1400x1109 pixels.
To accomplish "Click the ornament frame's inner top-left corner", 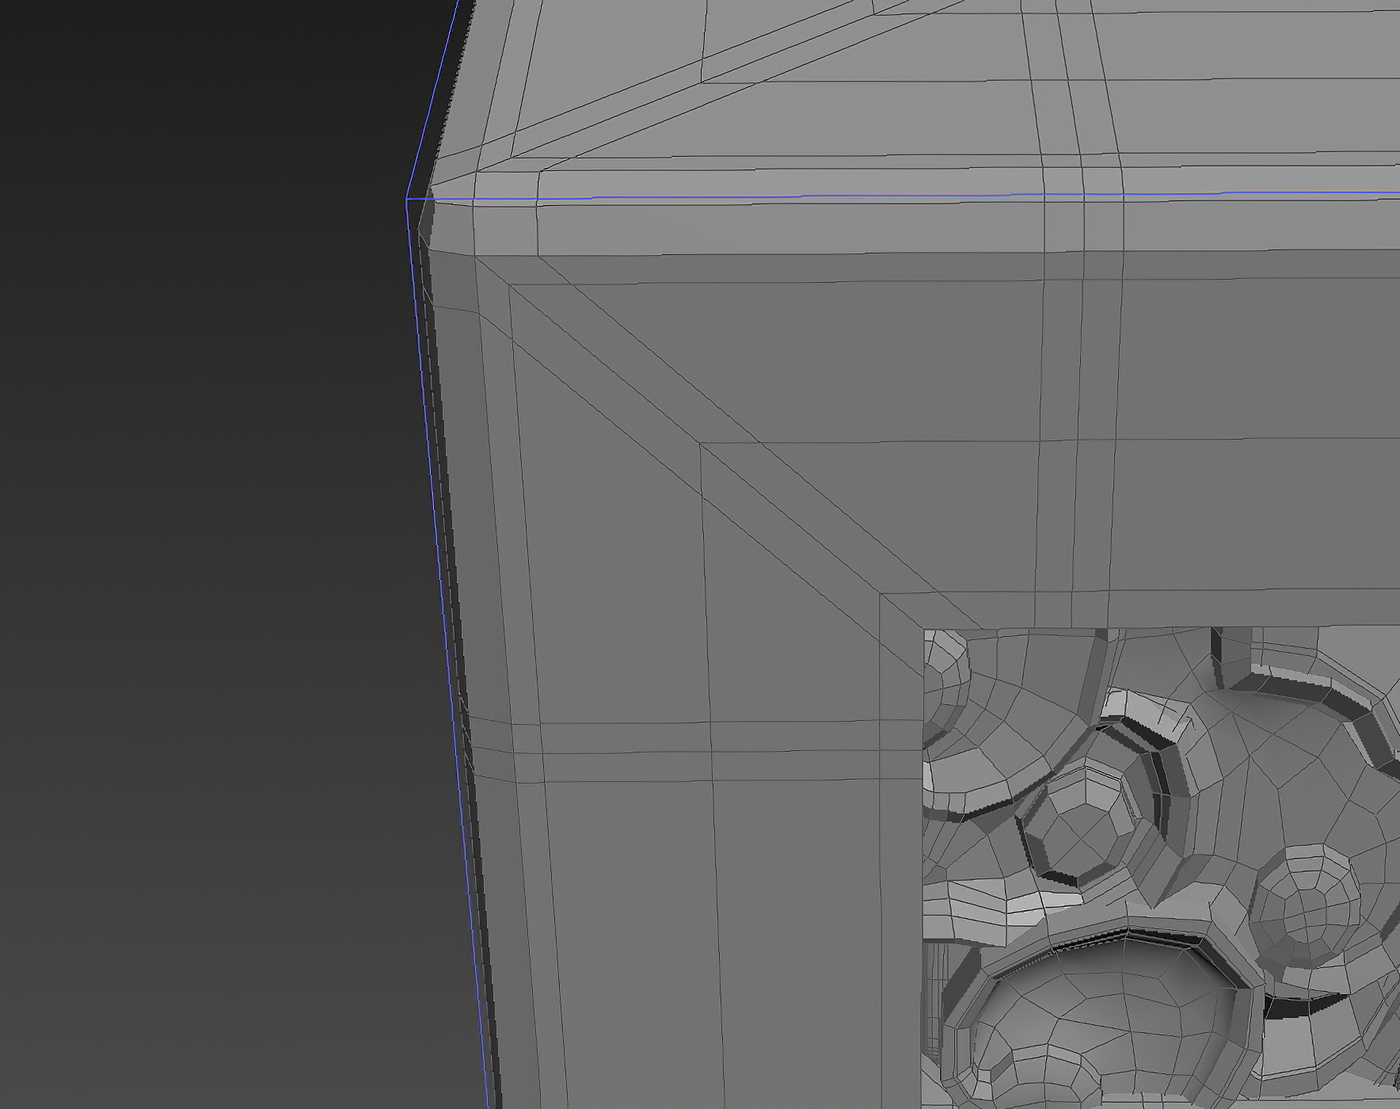I will click(x=923, y=629).
